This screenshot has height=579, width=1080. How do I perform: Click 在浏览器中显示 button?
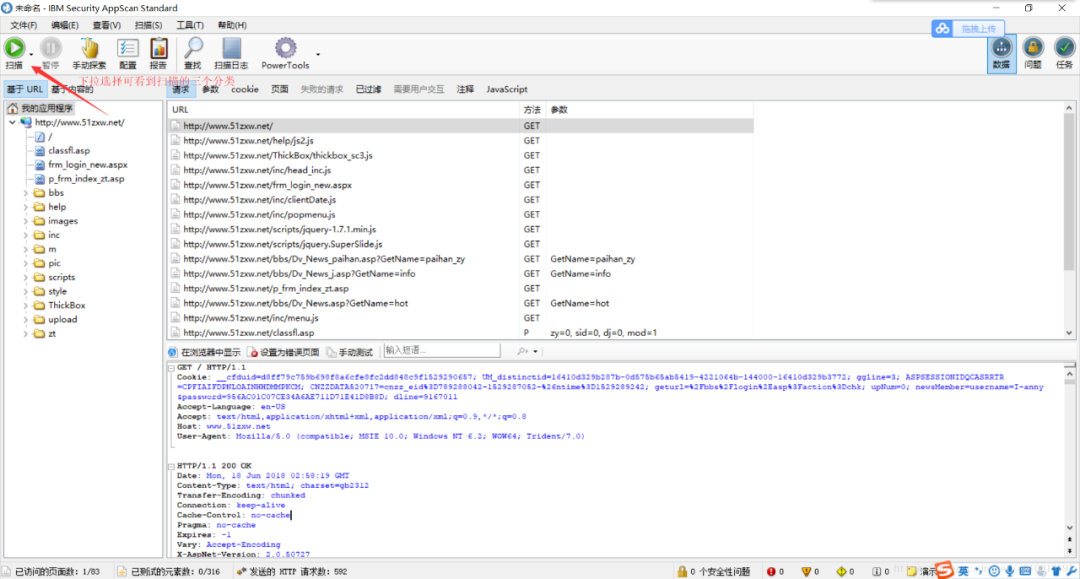click(x=205, y=352)
